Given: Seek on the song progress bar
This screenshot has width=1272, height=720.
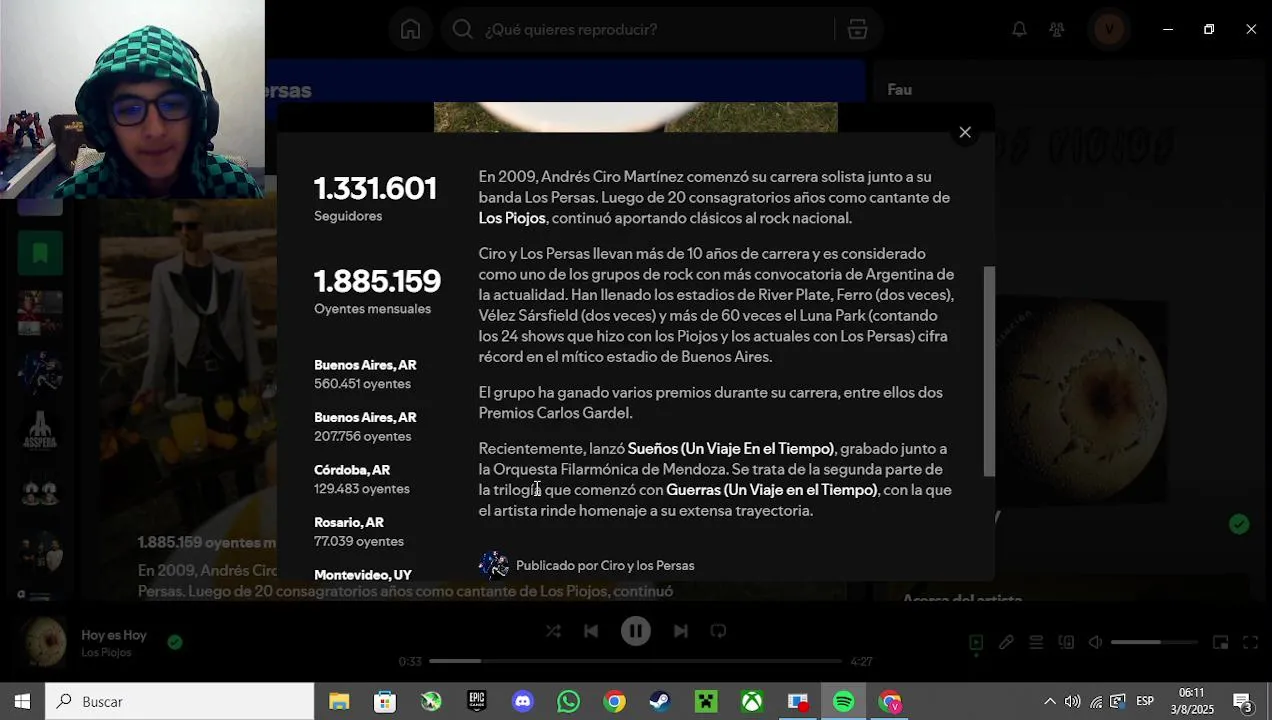Looking at the screenshot, I should (x=635, y=661).
